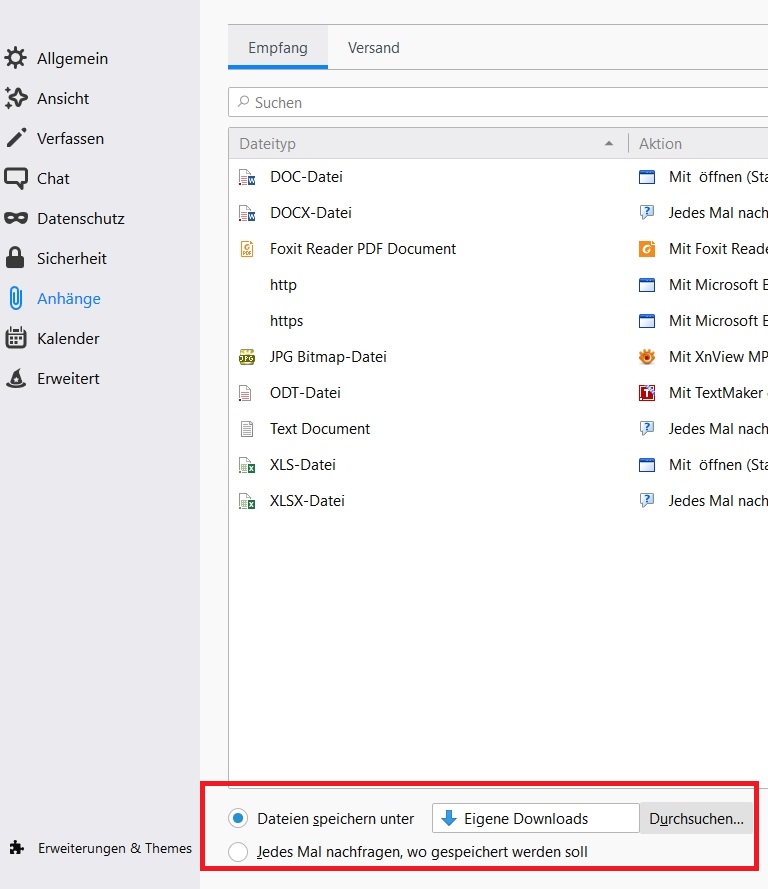Click the Sicherheit padlock icon

click(16, 258)
